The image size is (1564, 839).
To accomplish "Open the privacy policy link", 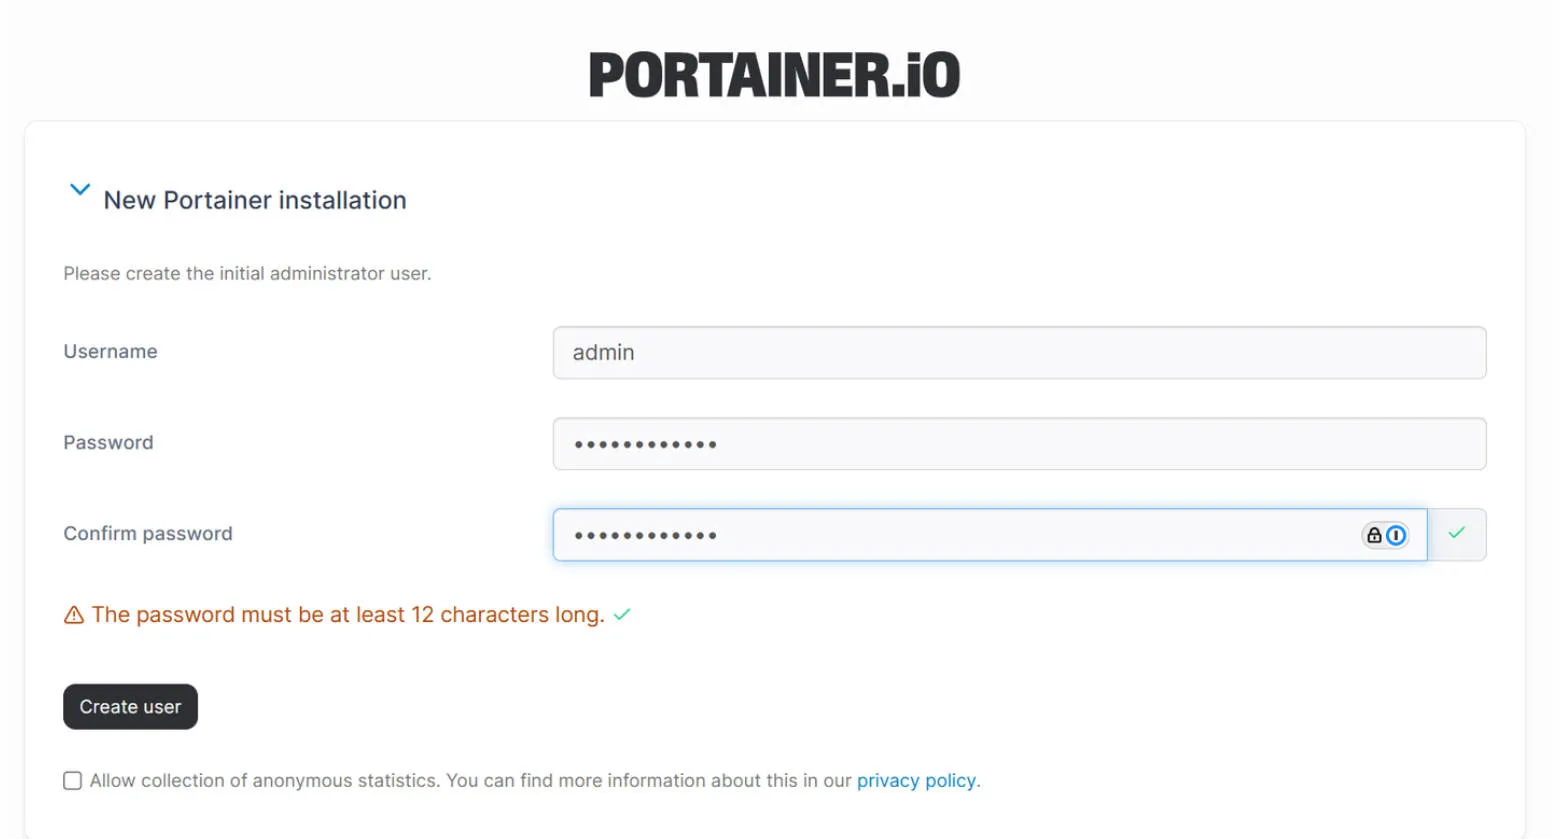I will 916,780.
